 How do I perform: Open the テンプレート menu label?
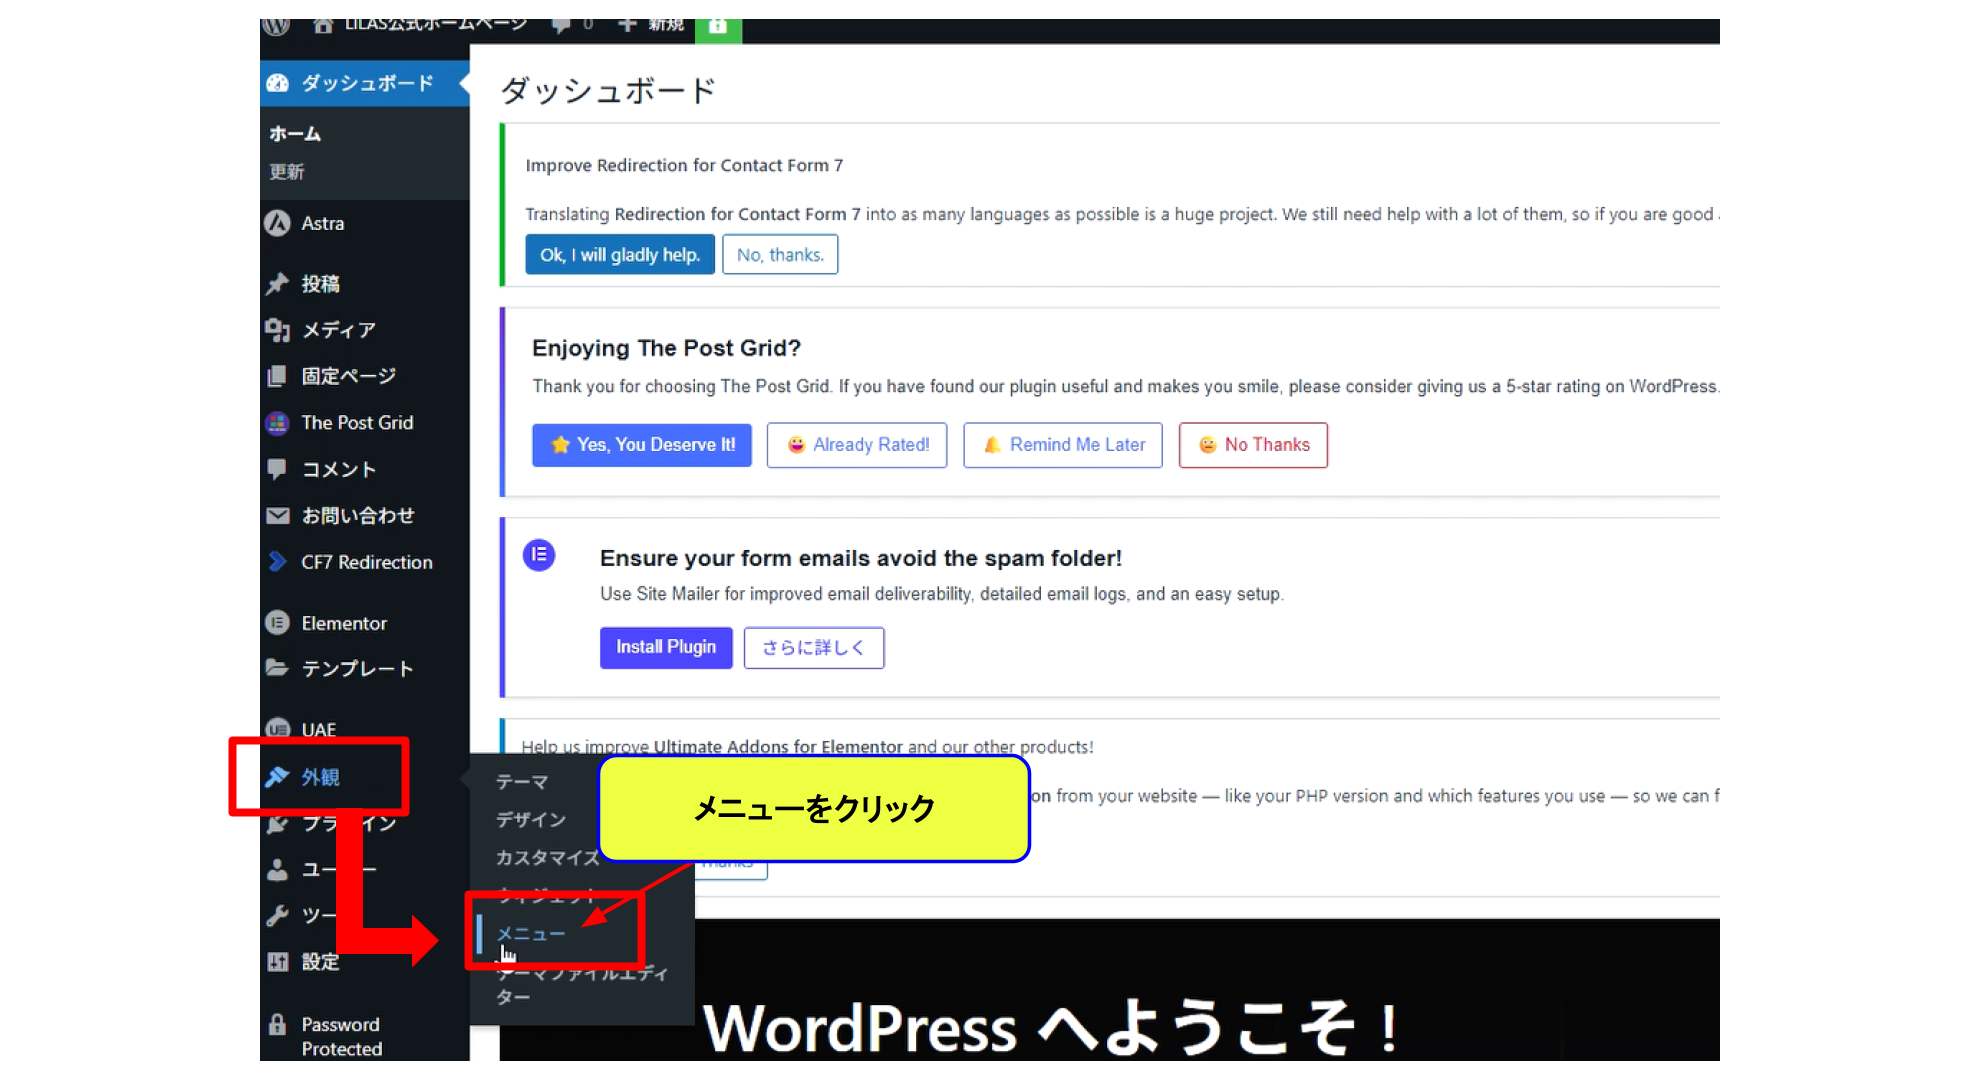click(358, 668)
